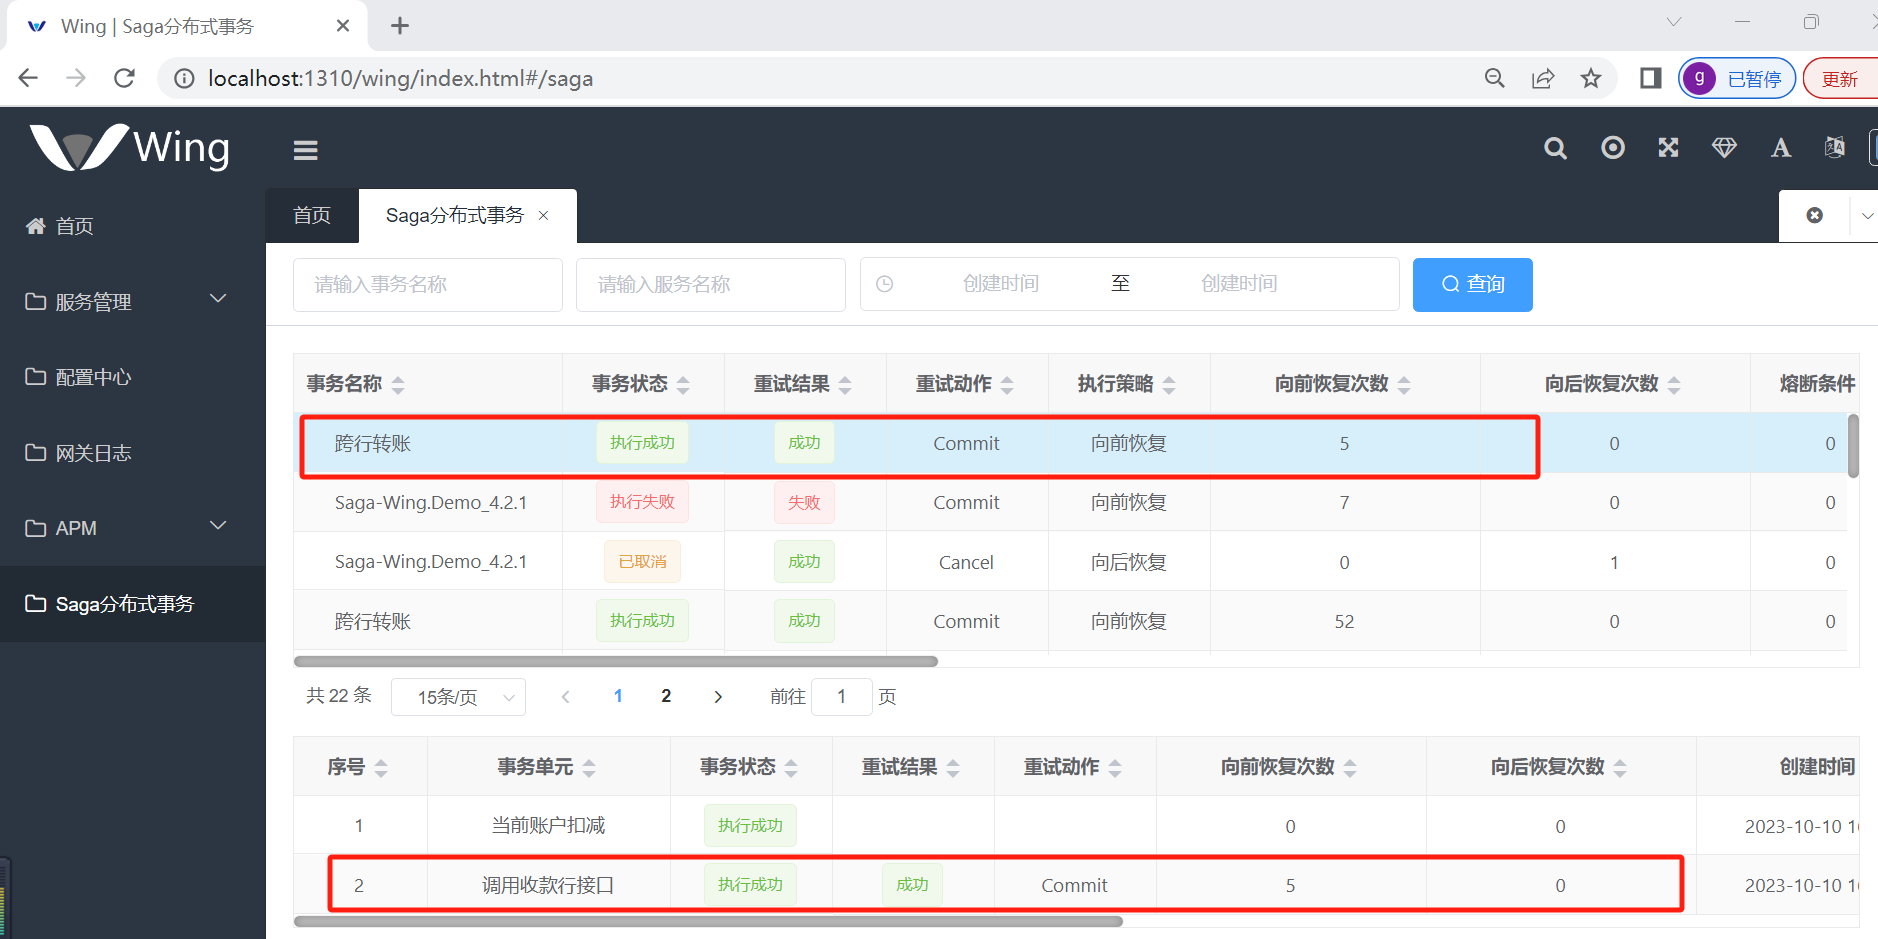The height and width of the screenshot is (939, 1878).
Task: Share this page from the address bar
Action: (x=1542, y=78)
